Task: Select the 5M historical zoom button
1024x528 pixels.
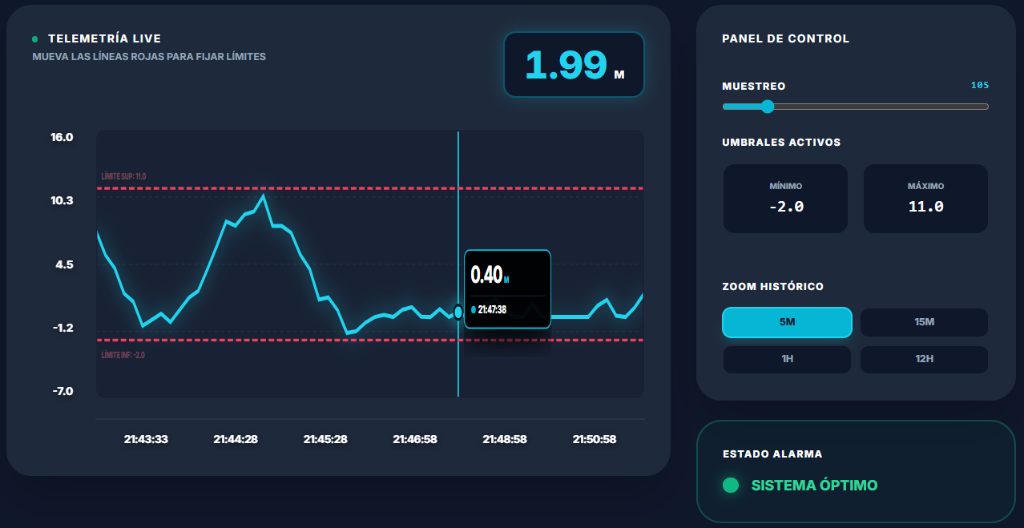Action: coord(786,322)
